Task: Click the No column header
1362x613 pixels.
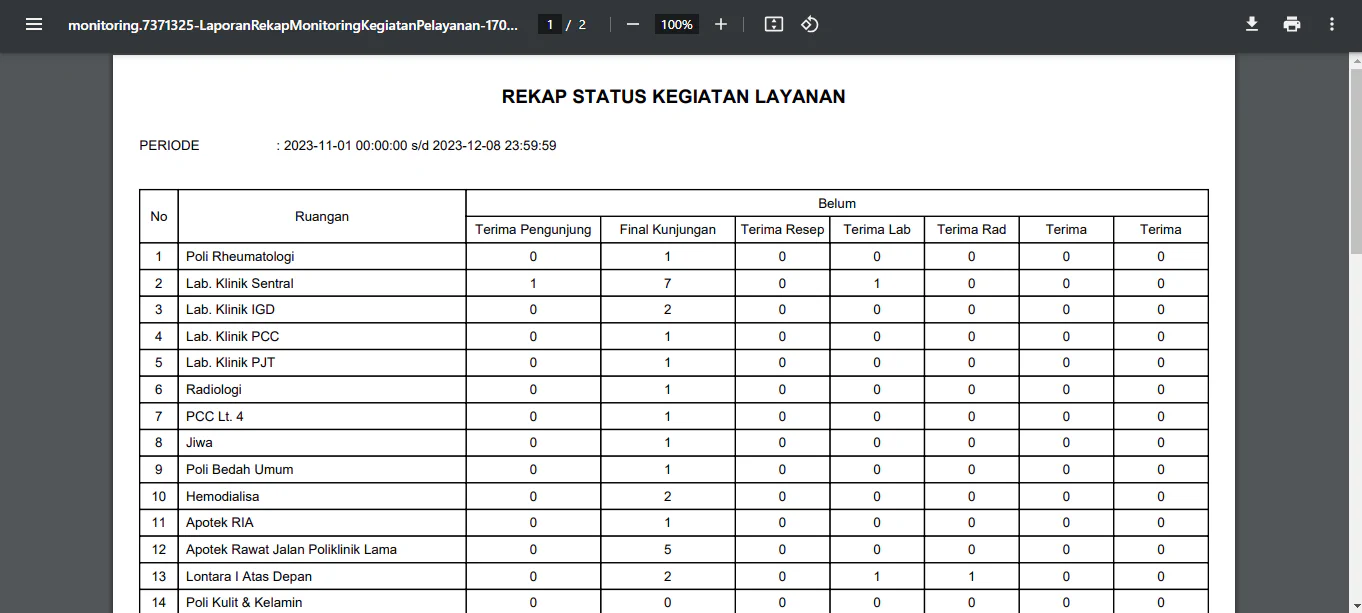Action: pos(159,216)
